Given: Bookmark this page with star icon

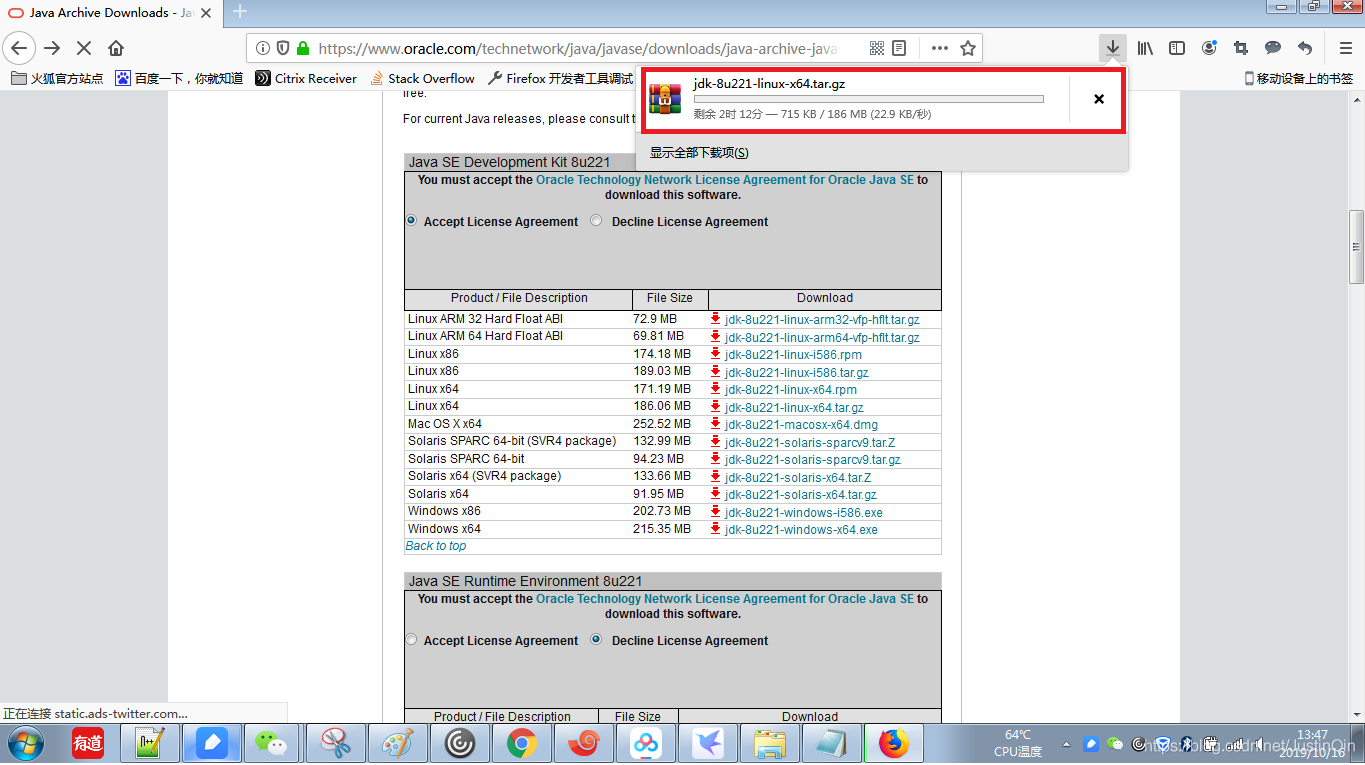Looking at the screenshot, I should click(967, 48).
